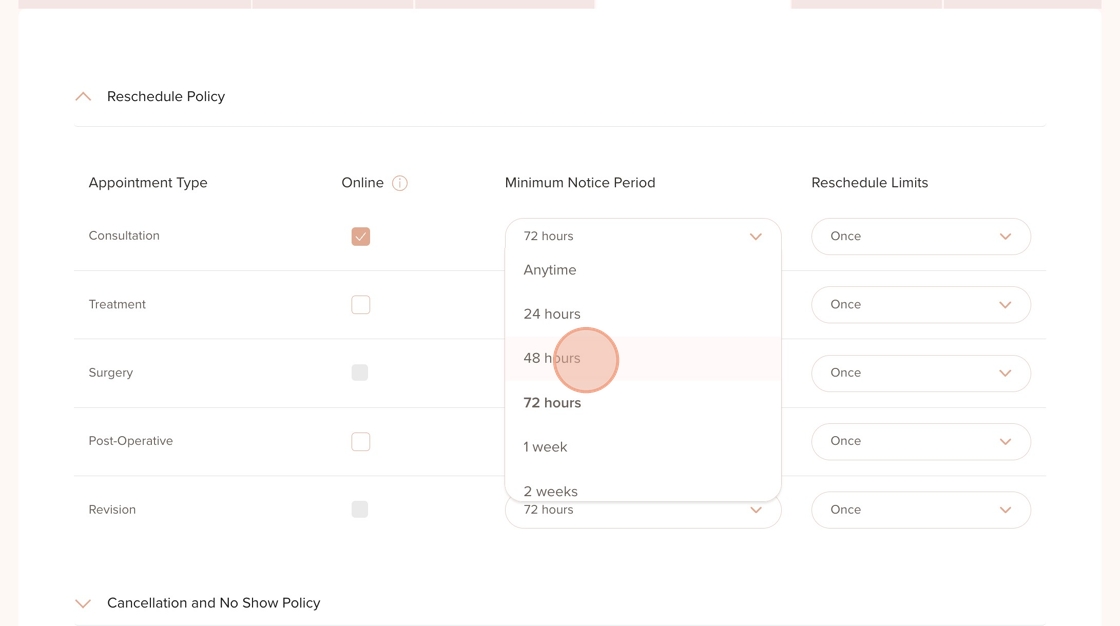Toggle the Surgery Online checkbox
Viewport: 1120px width, 626px height.
360,373
